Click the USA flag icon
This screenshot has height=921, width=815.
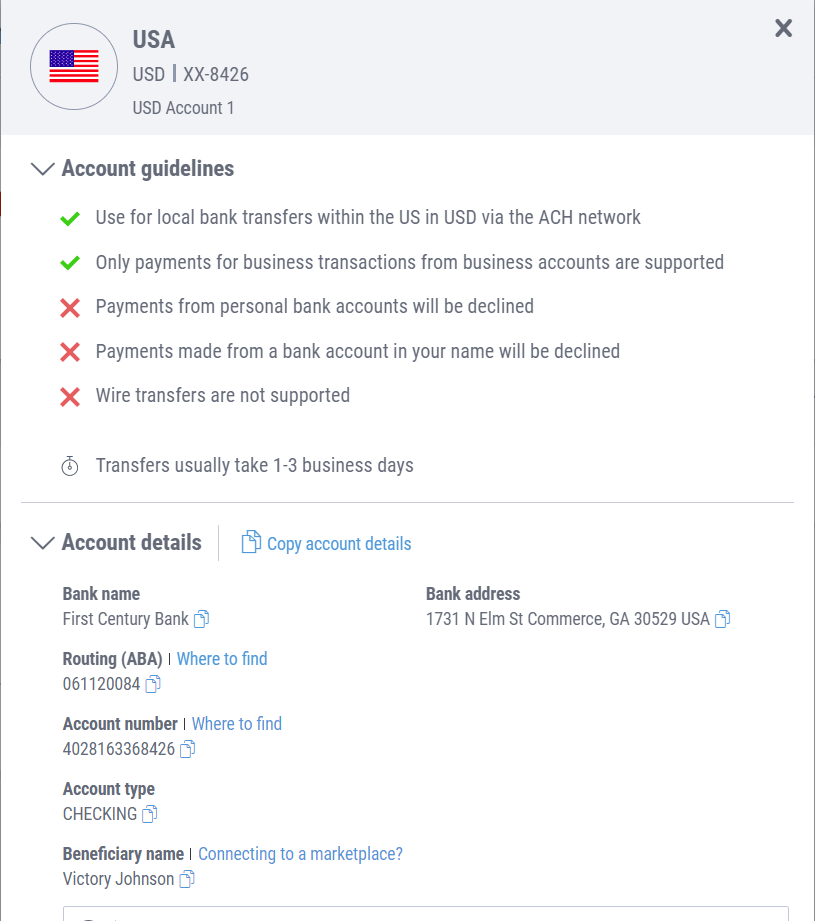[x=74, y=66]
